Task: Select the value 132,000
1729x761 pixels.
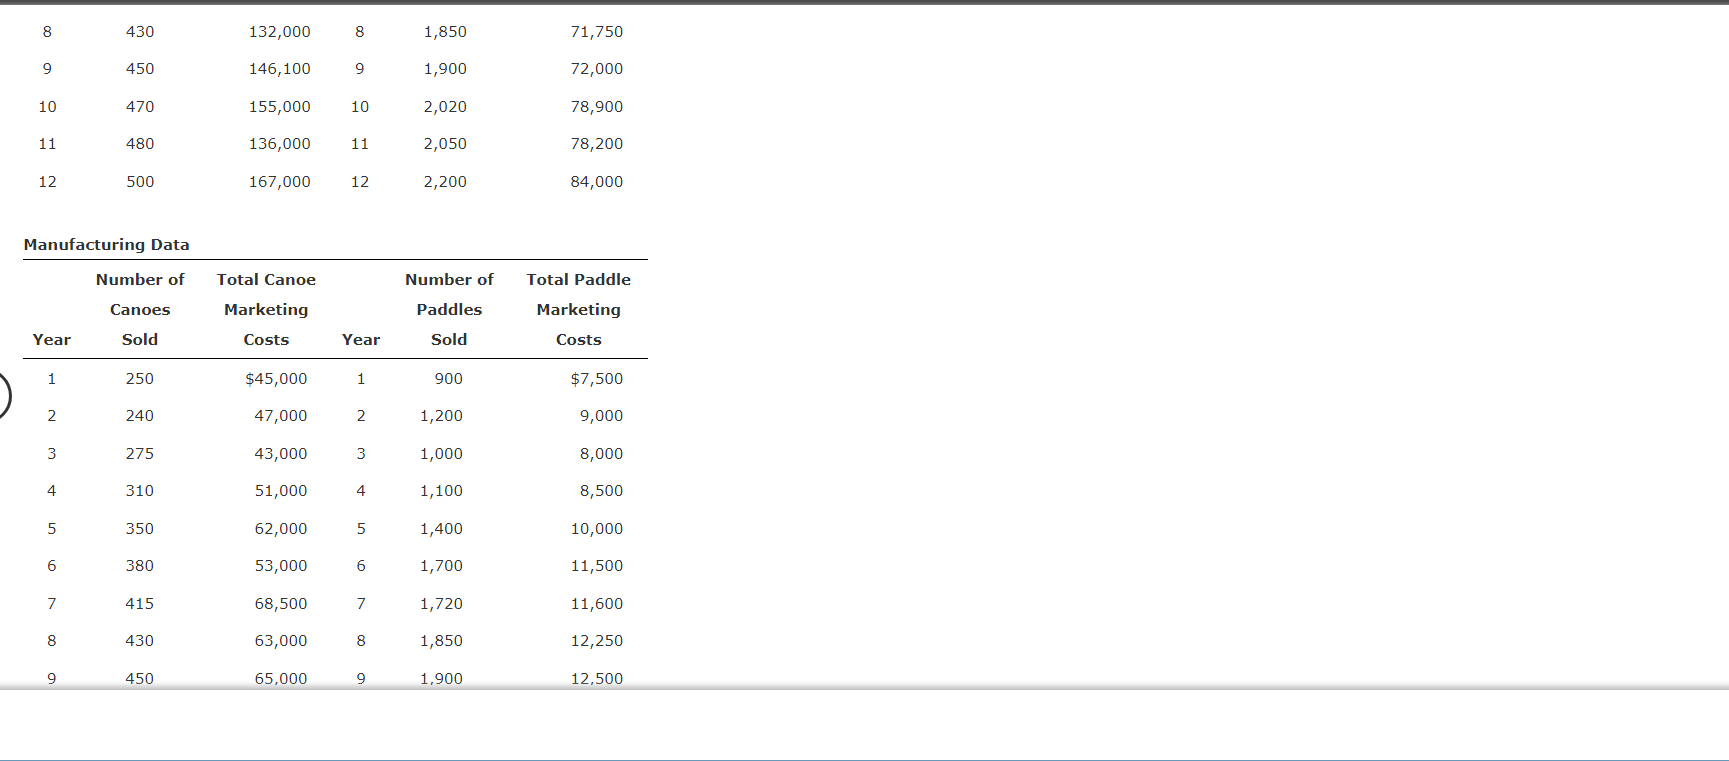Action: click(x=280, y=32)
